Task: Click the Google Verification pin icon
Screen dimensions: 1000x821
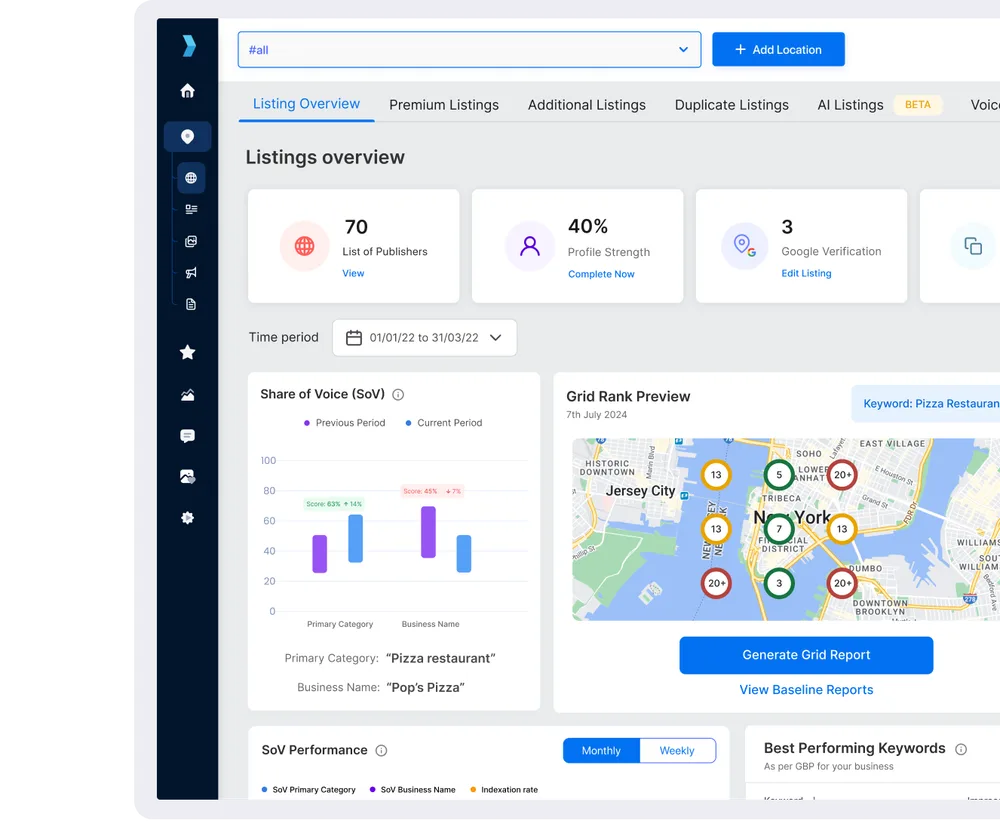Action: pos(744,246)
